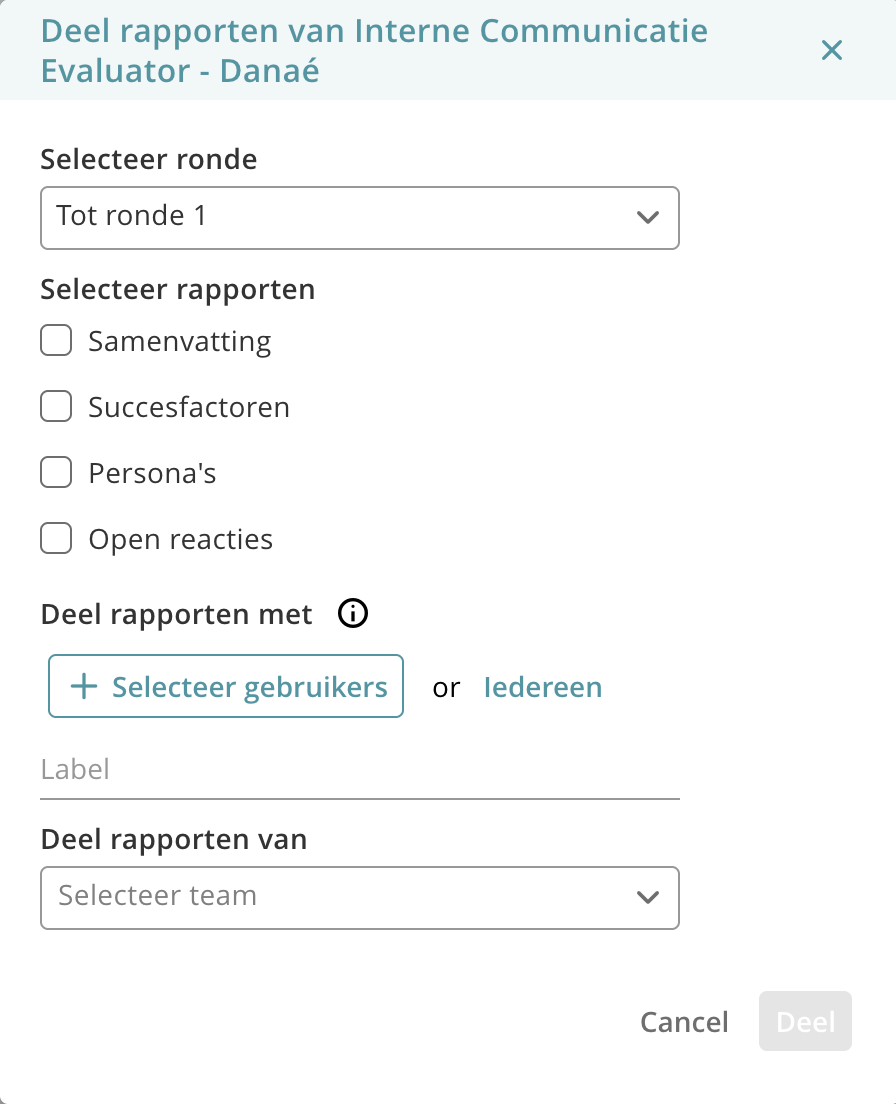Close the Deel rapporten dialog
This screenshot has height=1104, width=896.
coord(831,50)
